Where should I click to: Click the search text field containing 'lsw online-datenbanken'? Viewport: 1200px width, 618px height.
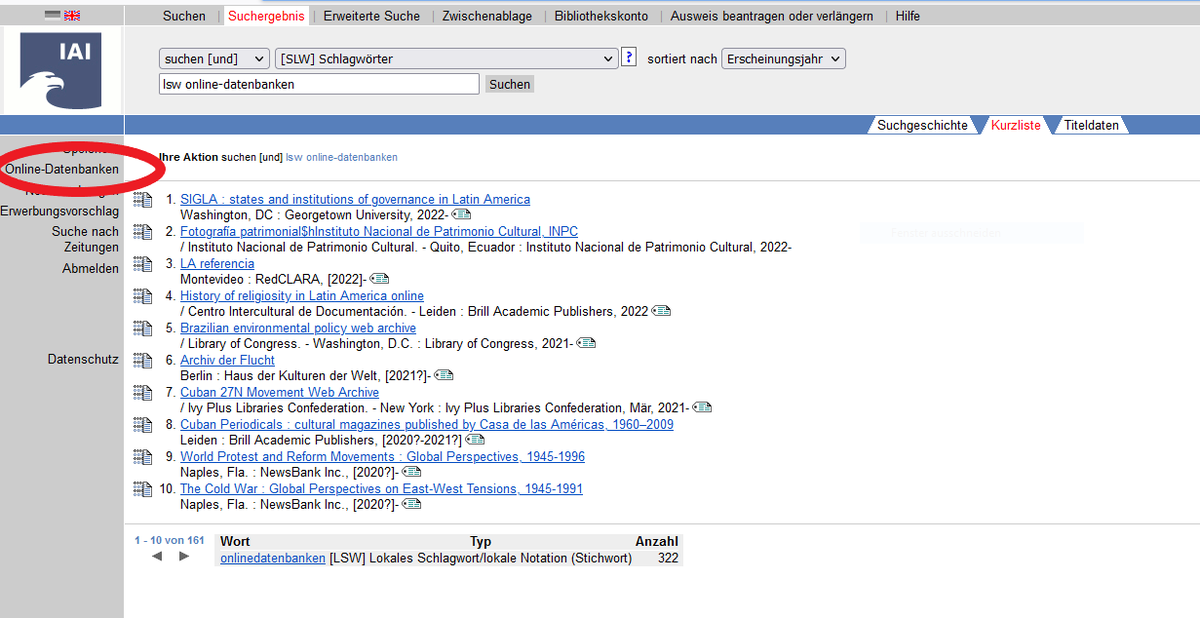[x=319, y=84]
